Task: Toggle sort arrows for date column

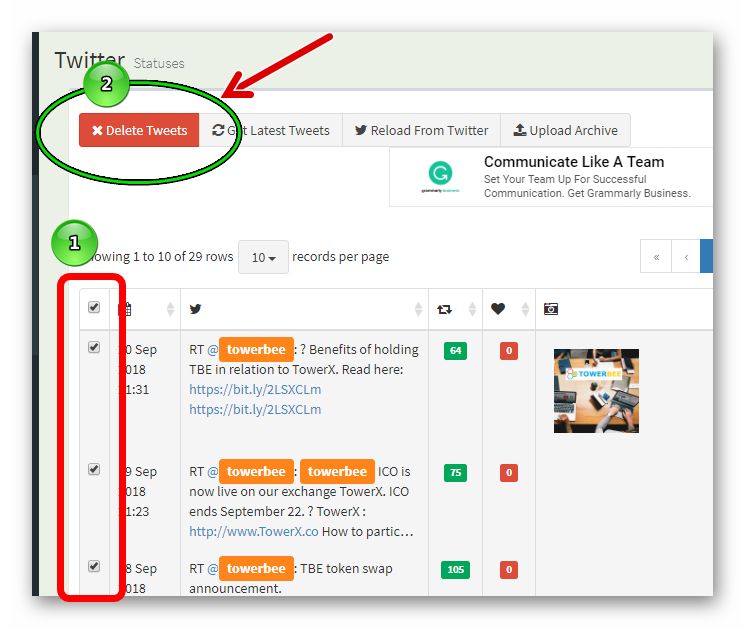Action: [x=170, y=309]
